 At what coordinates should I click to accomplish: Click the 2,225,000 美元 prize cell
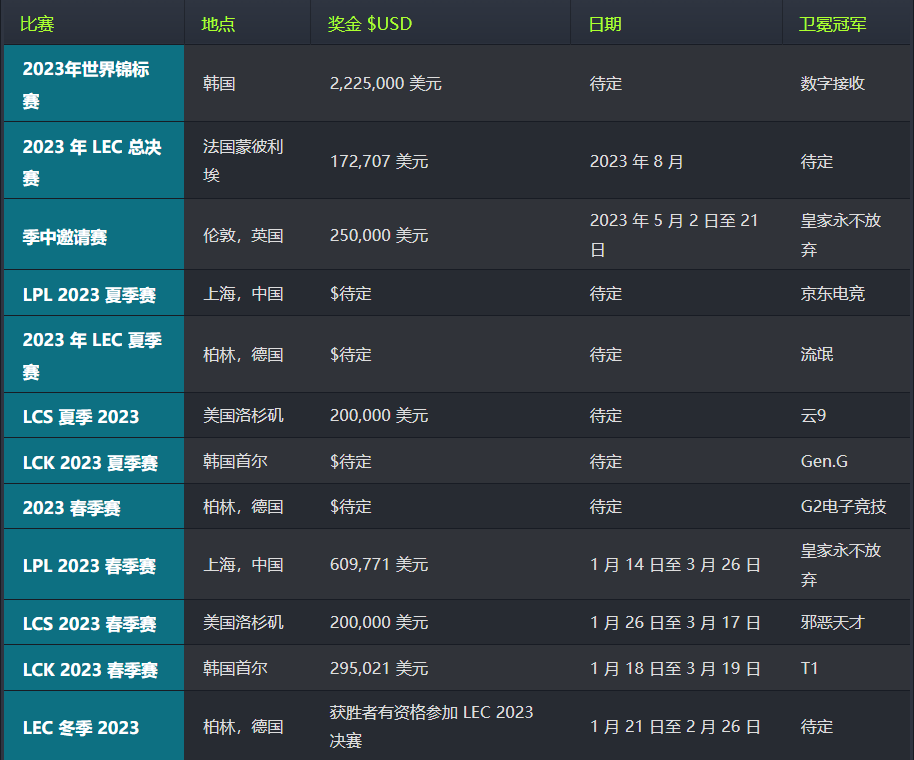click(x=386, y=84)
